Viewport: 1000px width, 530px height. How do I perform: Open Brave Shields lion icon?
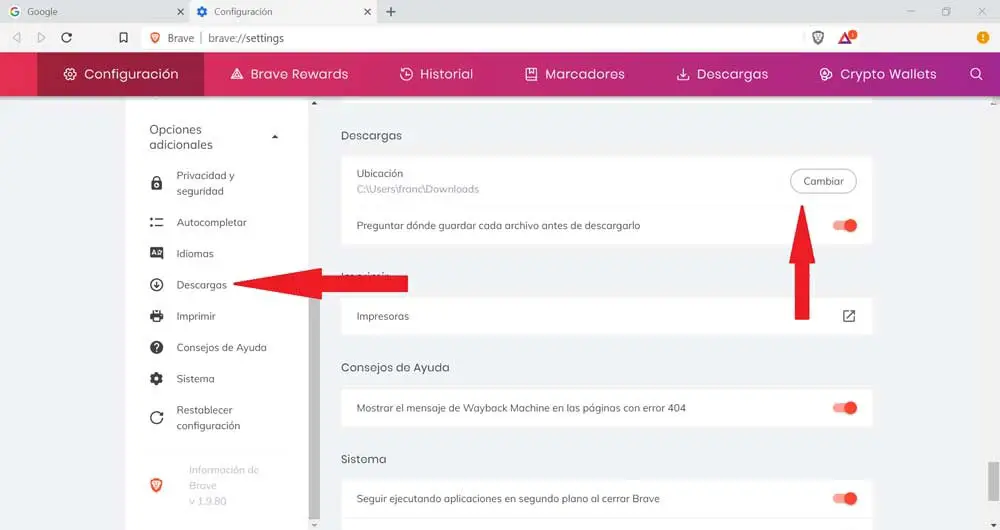coord(818,38)
